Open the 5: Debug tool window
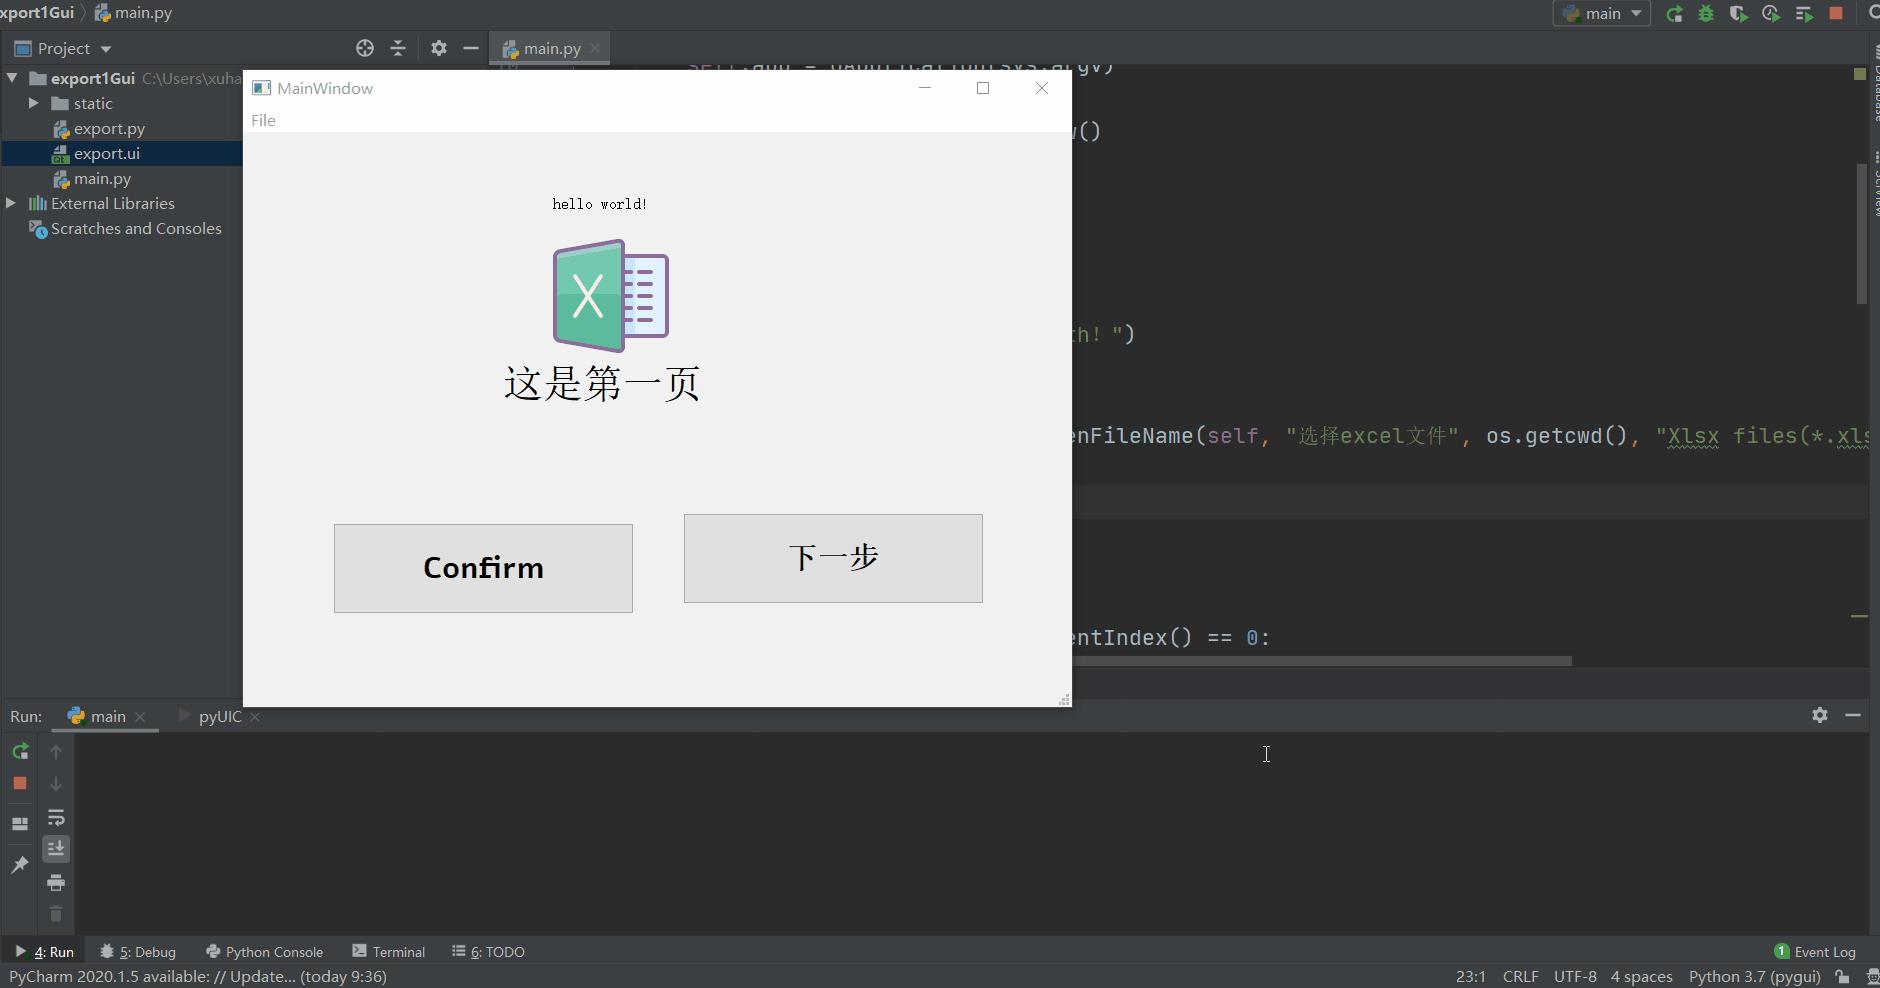The width and height of the screenshot is (1880, 988). (139, 952)
